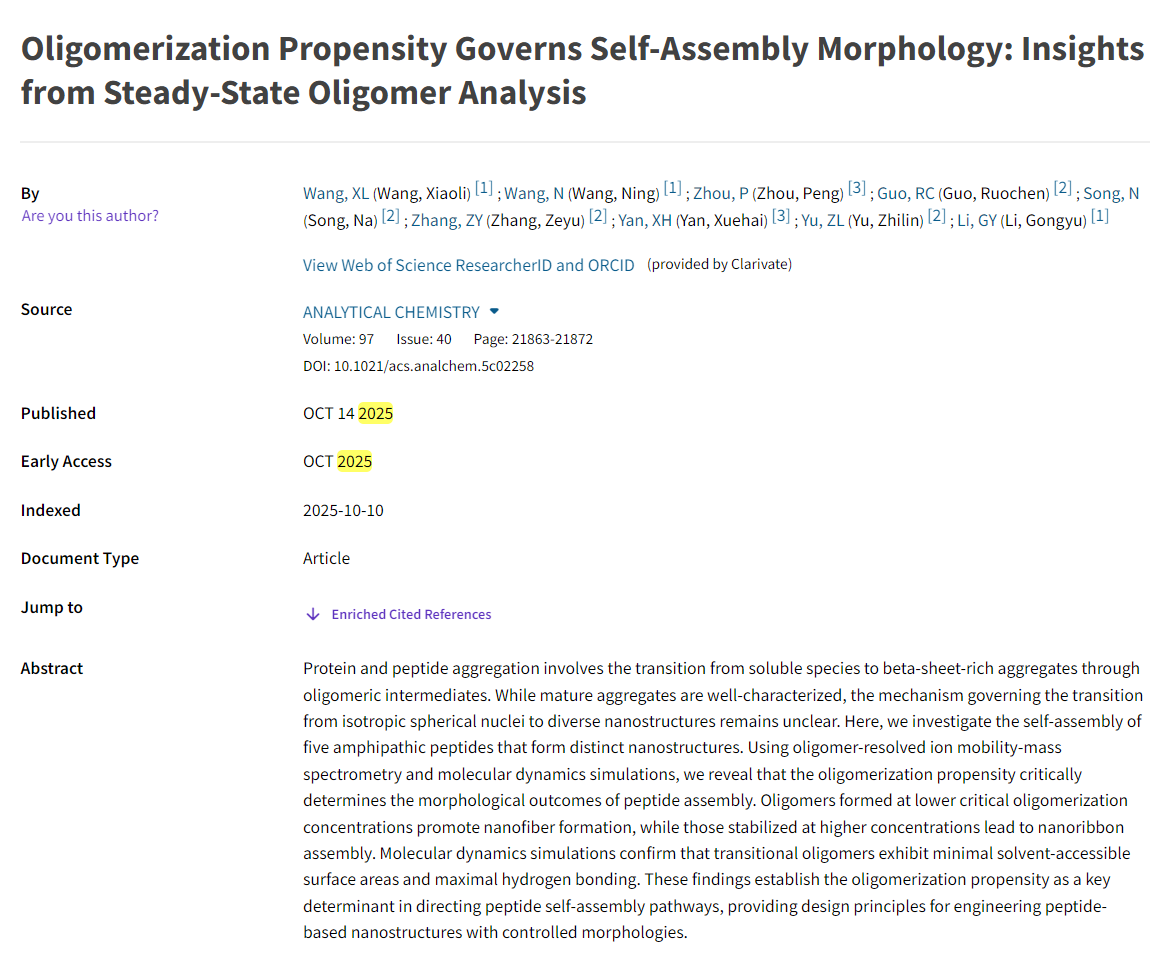
Task: Open author link Wang, XL
Action: tap(336, 194)
